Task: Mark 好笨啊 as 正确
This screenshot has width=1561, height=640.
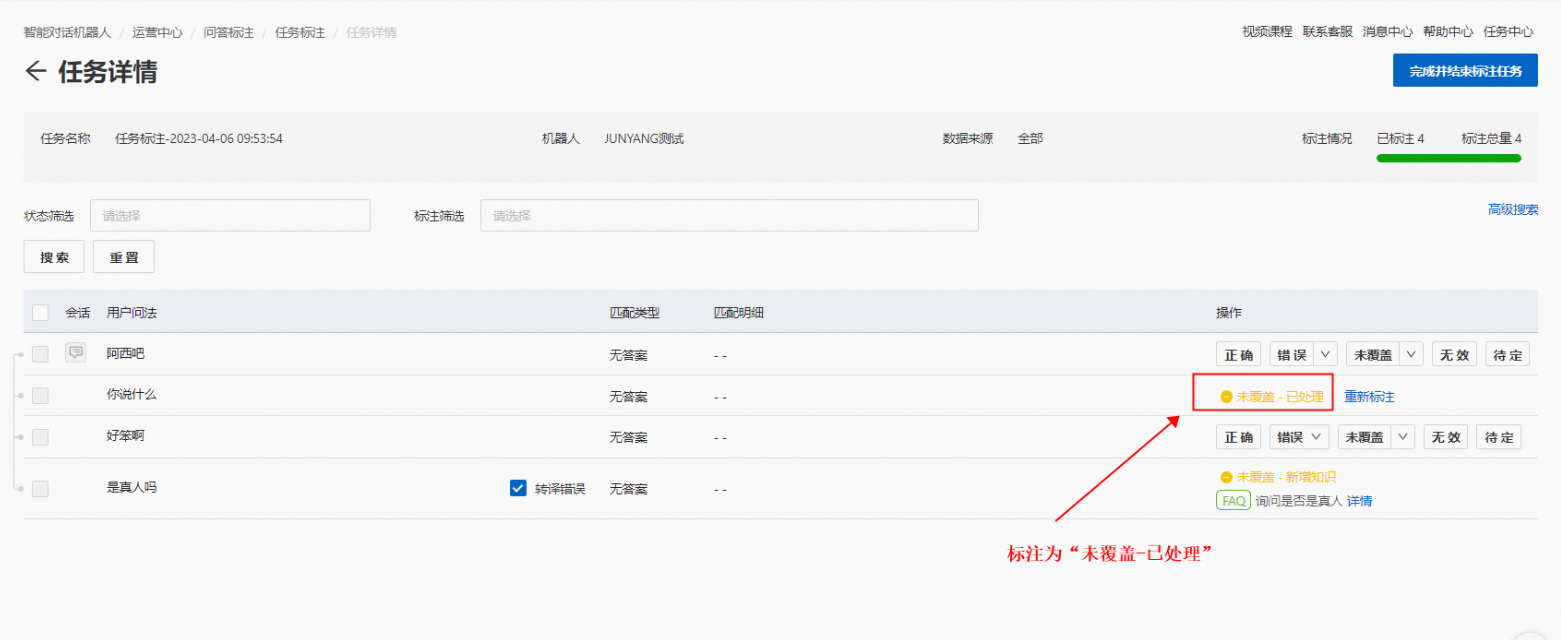Action: point(1238,437)
